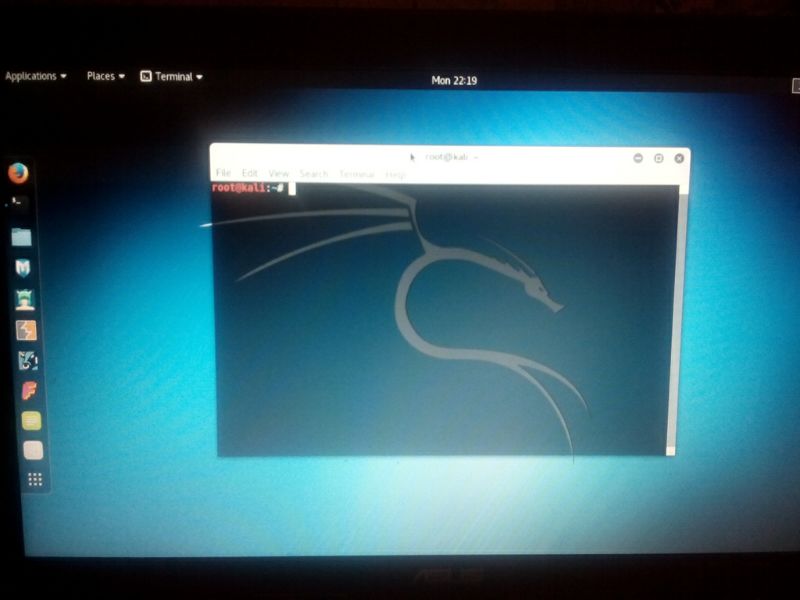Launch Faraday red F icon
800x600 pixels.
pyautogui.click(x=29, y=390)
